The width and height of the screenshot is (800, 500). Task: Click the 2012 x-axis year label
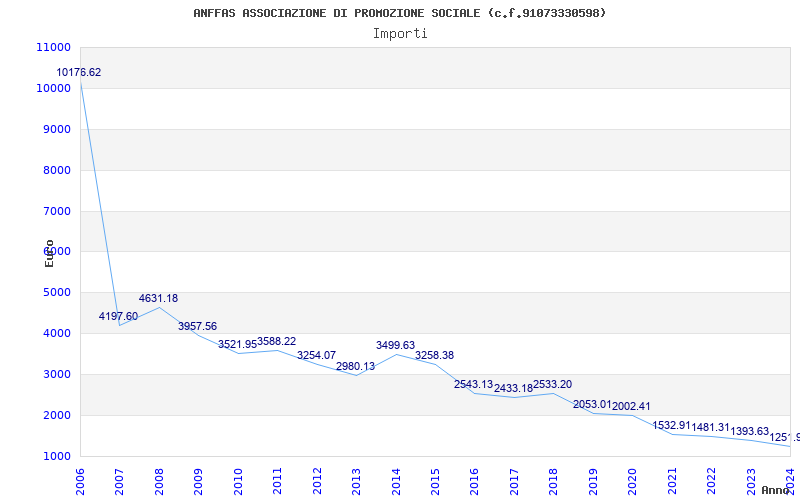click(317, 481)
